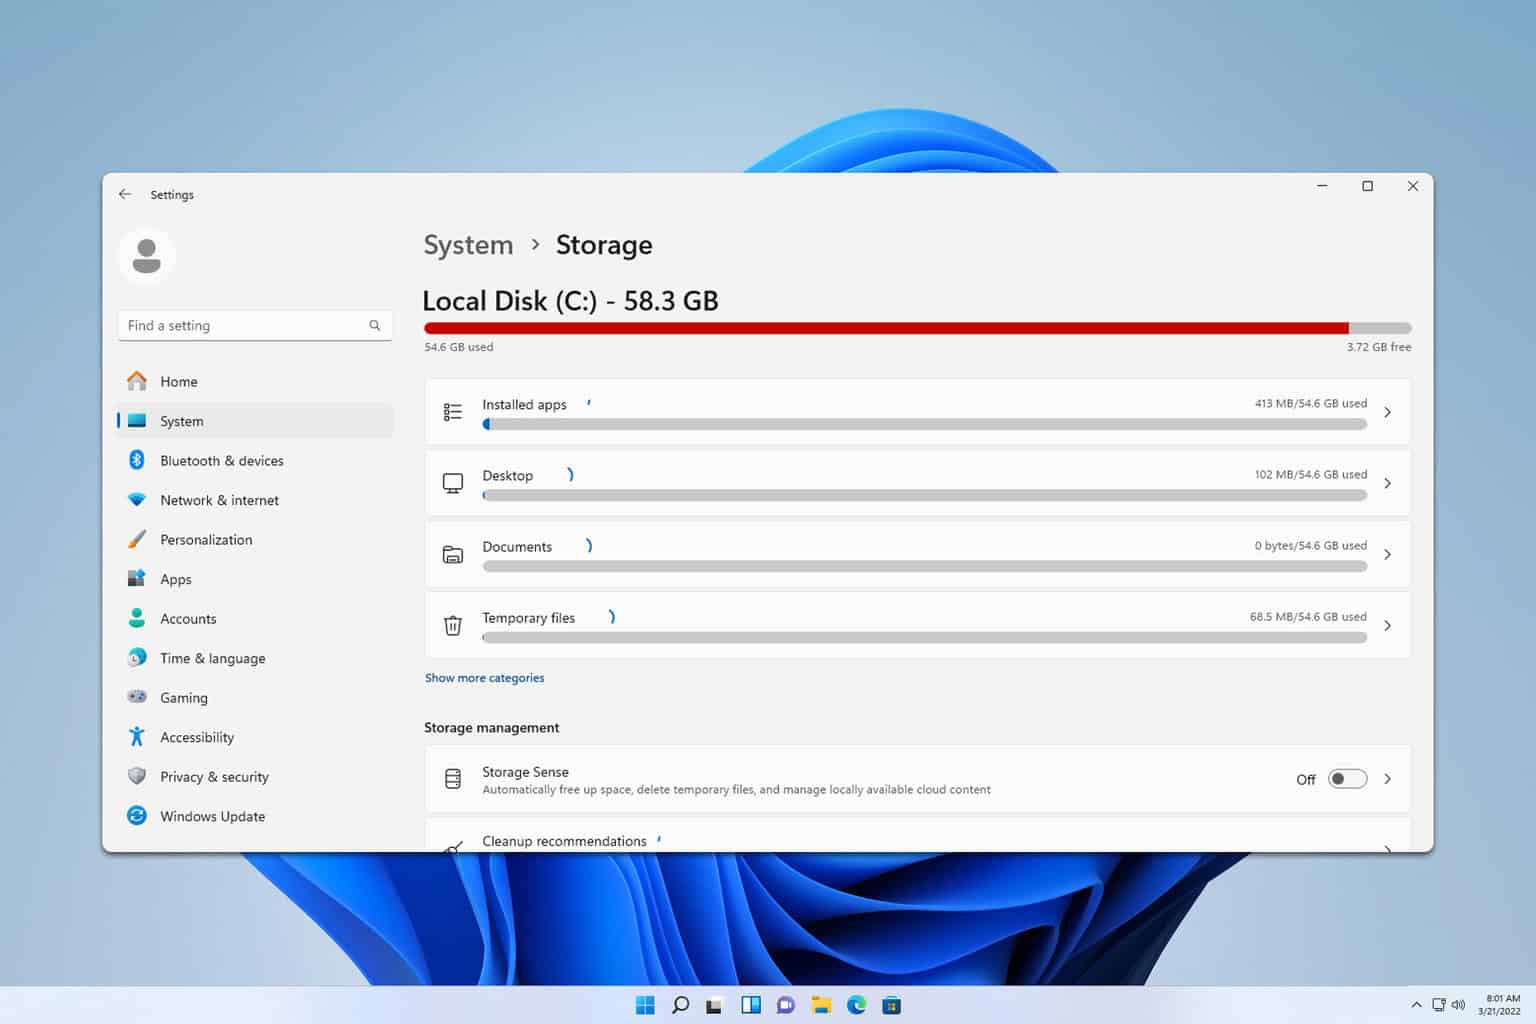The height and width of the screenshot is (1024, 1536).
Task: Open the Chat app from taskbar
Action: [785, 1005]
